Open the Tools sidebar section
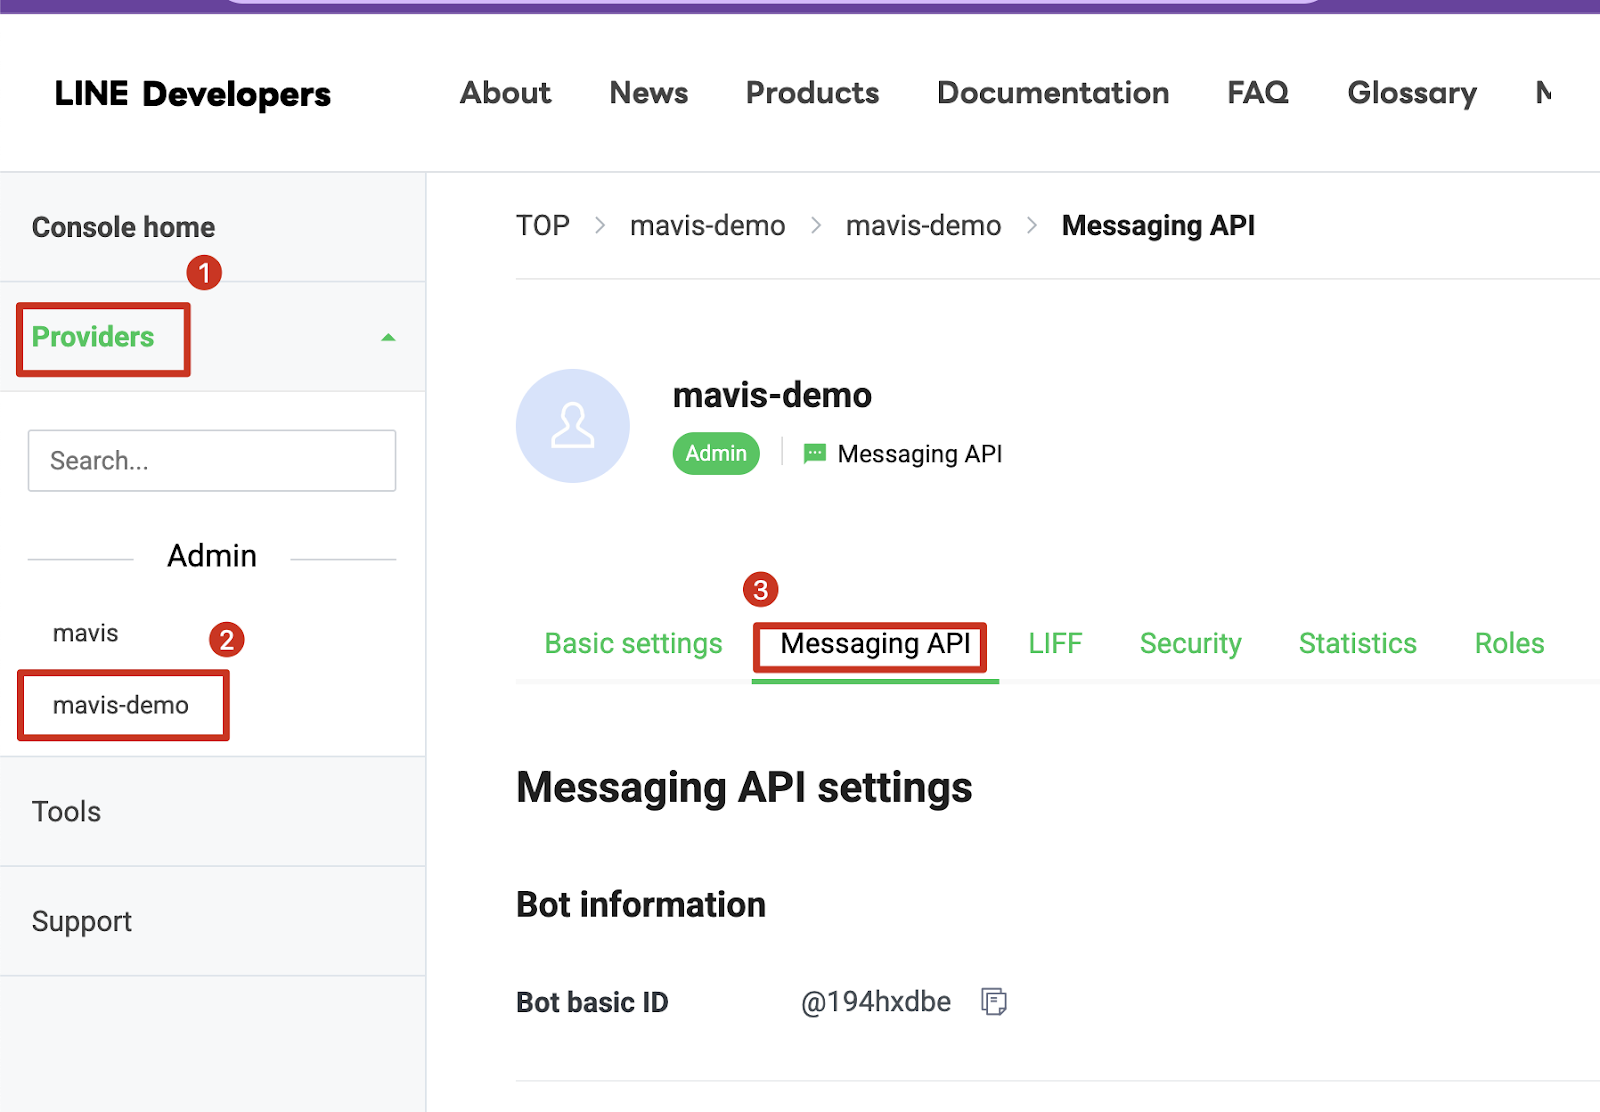1600x1112 pixels. (x=66, y=811)
